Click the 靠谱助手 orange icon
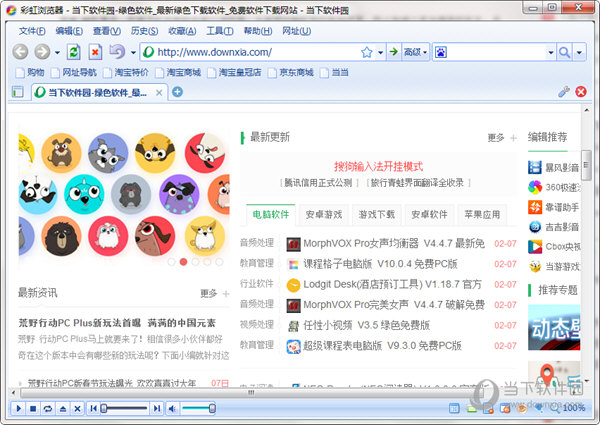The image size is (600, 425). point(535,207)
